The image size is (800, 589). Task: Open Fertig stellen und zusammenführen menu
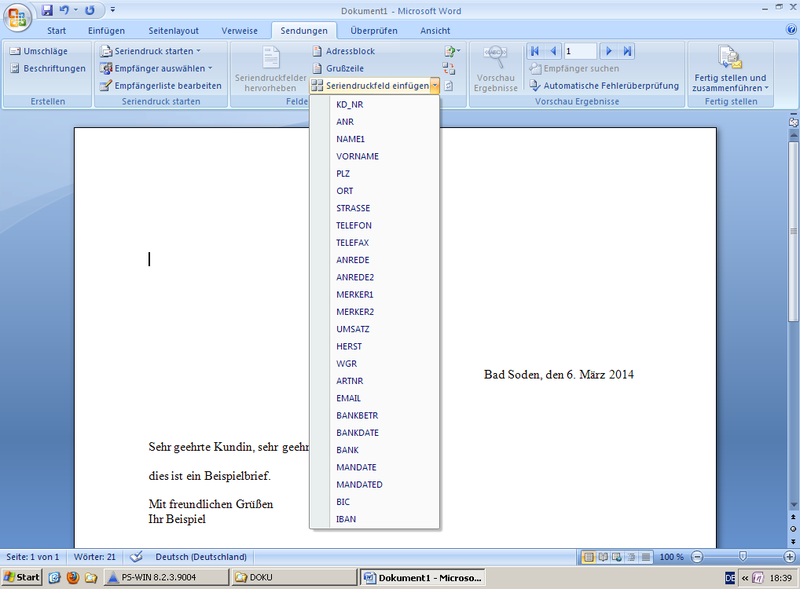coord(730,68)
